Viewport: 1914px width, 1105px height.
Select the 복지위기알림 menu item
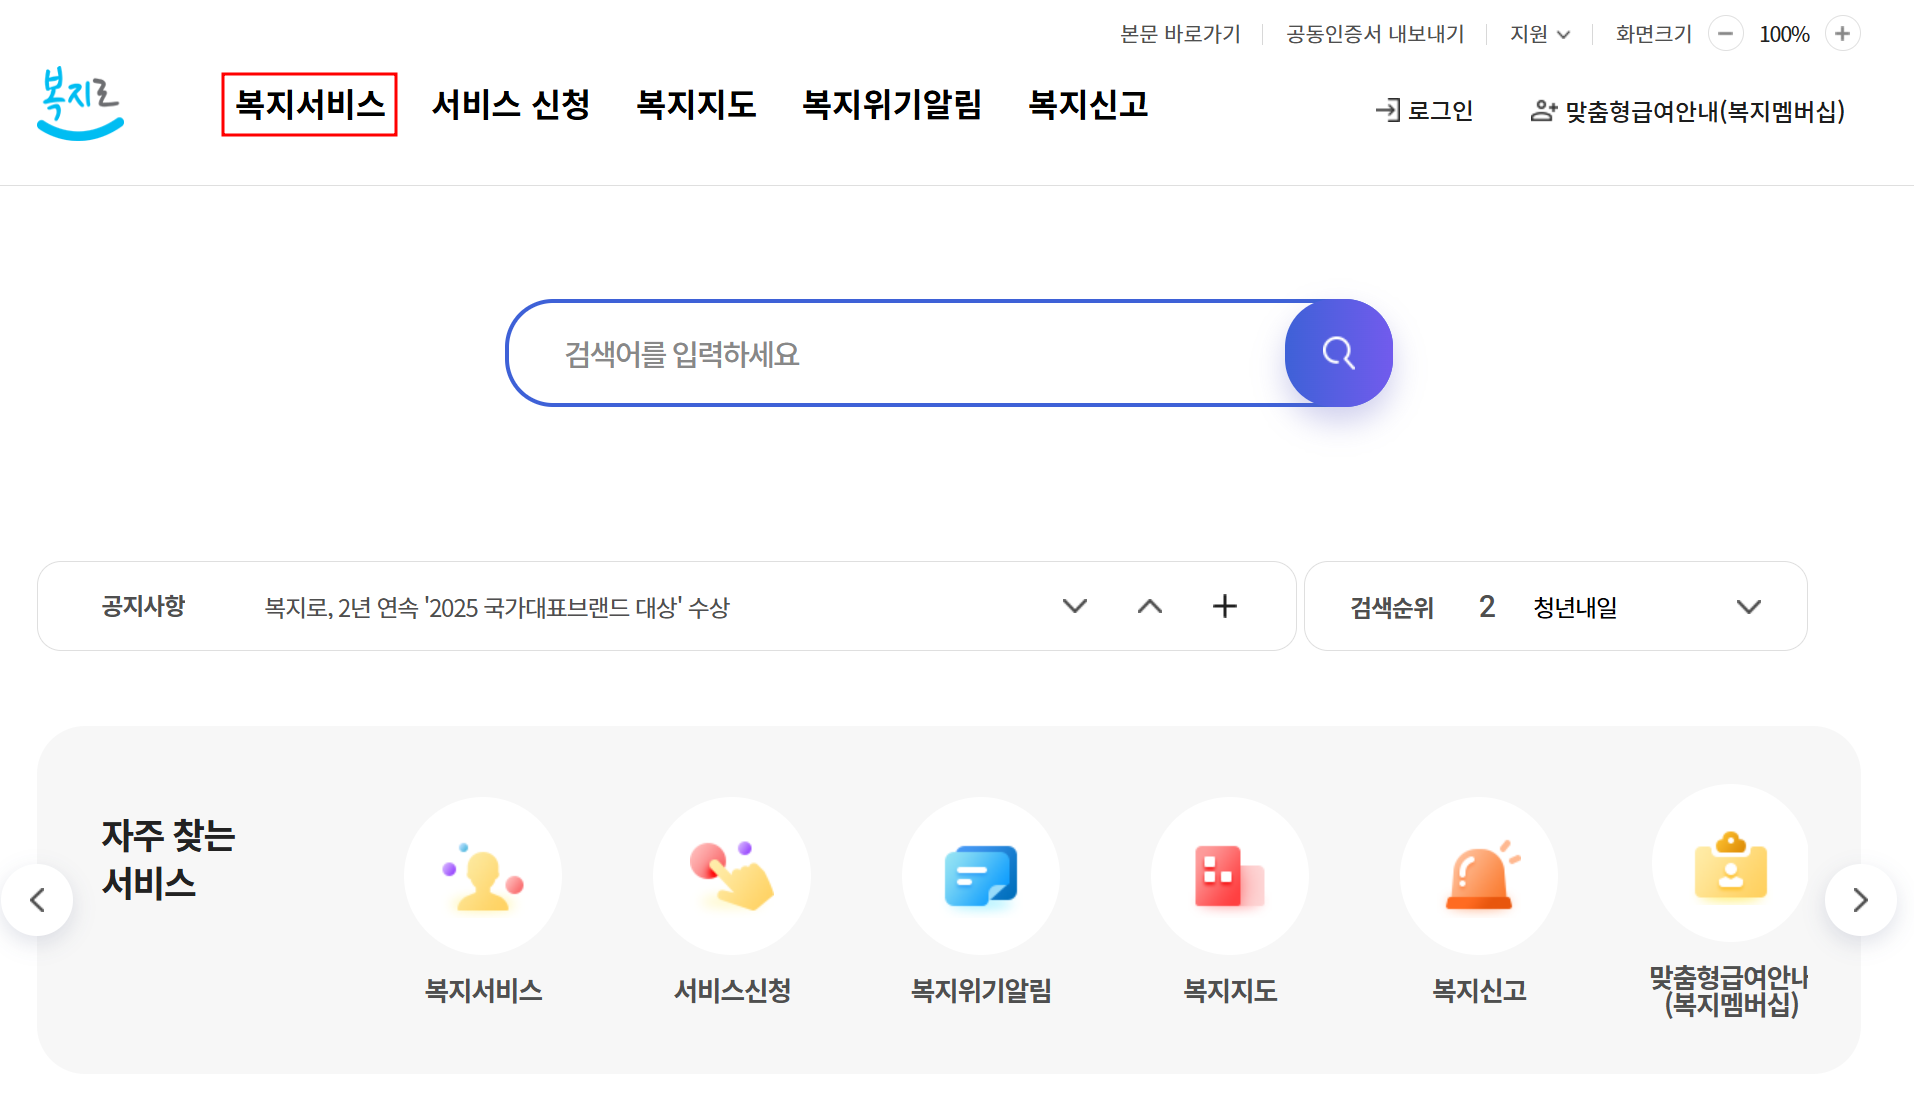coord(893,104)
